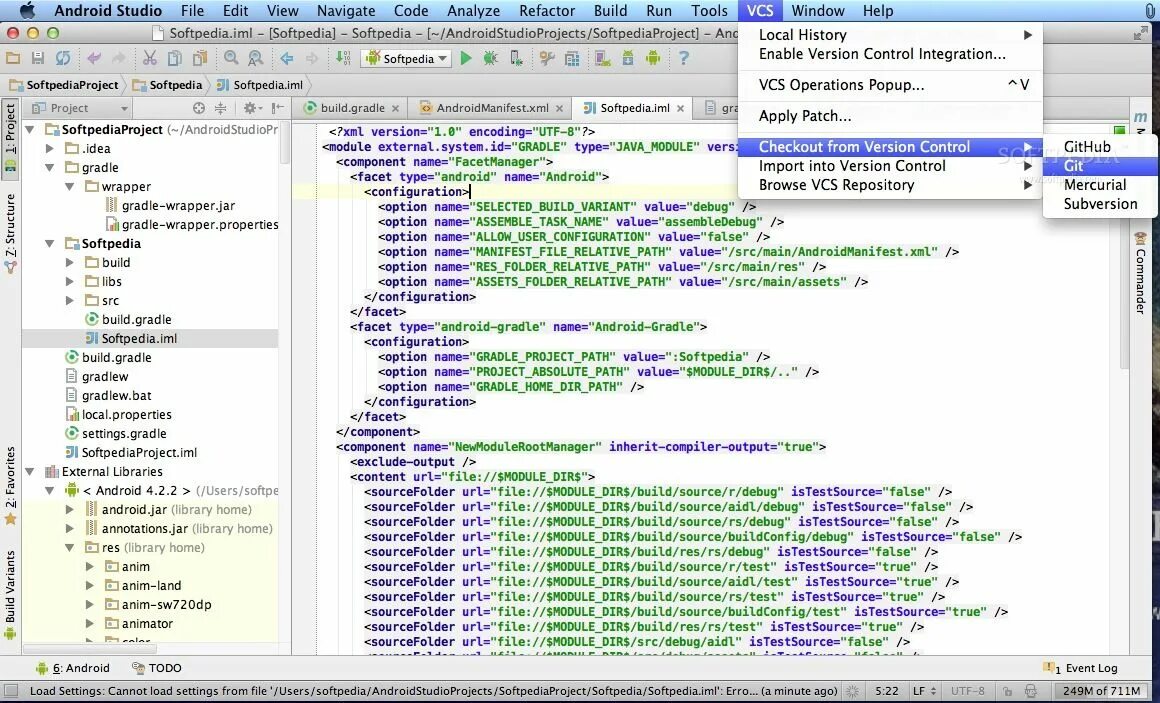
Task: Click the Synchronize toolbar icon
Action: point(63,58)
